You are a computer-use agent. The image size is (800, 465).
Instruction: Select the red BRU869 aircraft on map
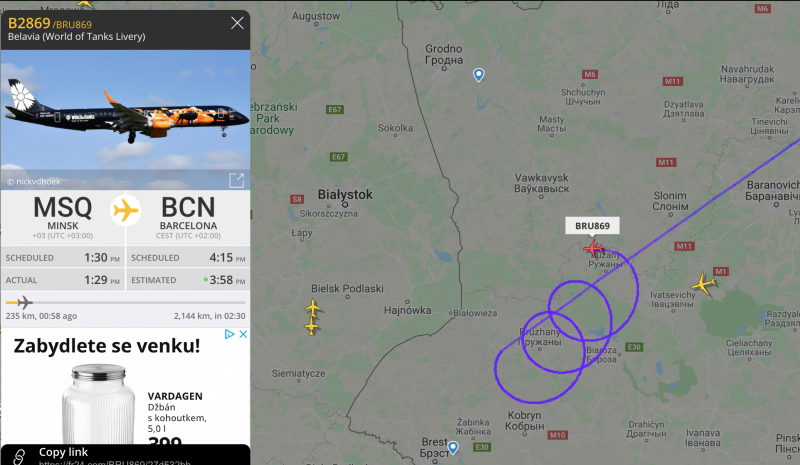click(x=593, y=249)
